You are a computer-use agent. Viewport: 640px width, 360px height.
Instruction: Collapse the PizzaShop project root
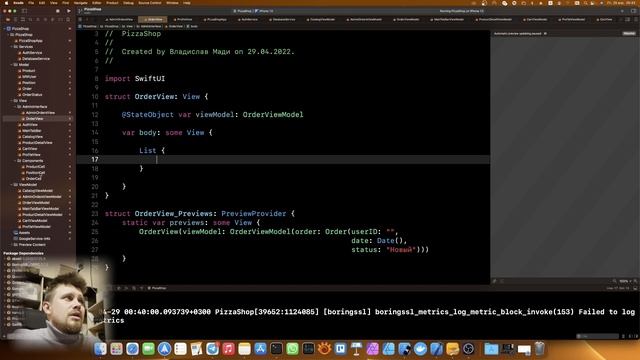pos(4,29)
